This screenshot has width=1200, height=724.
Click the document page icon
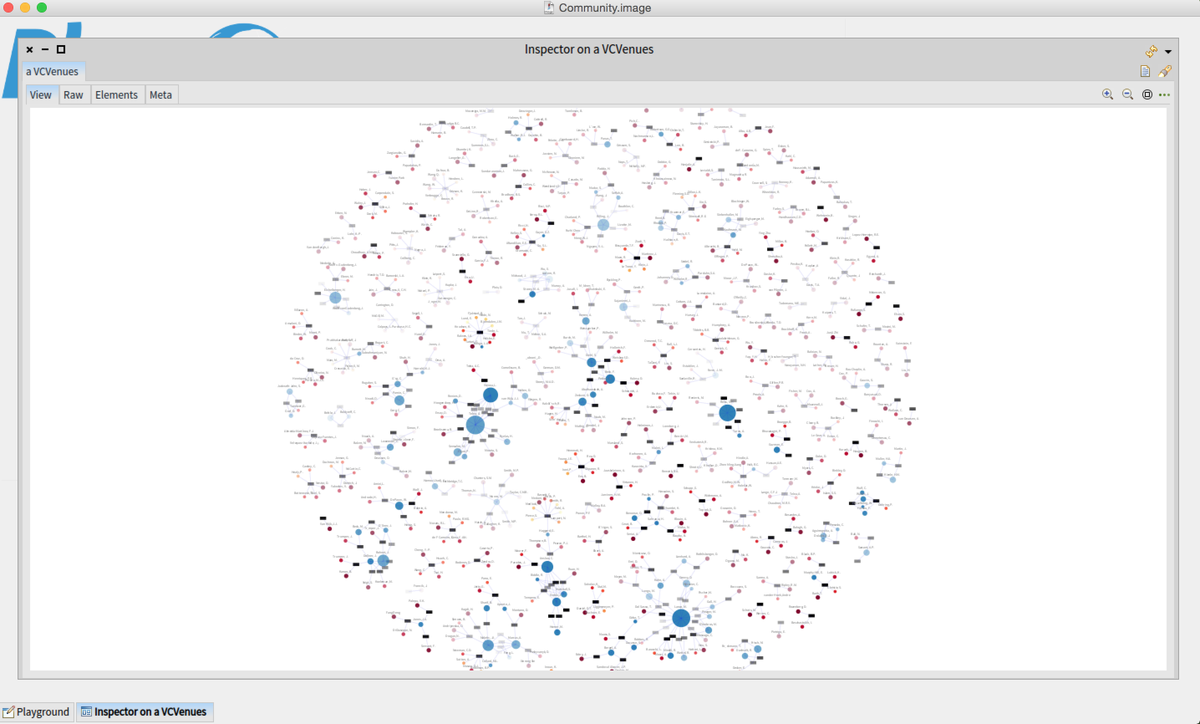click(1146, 71)
